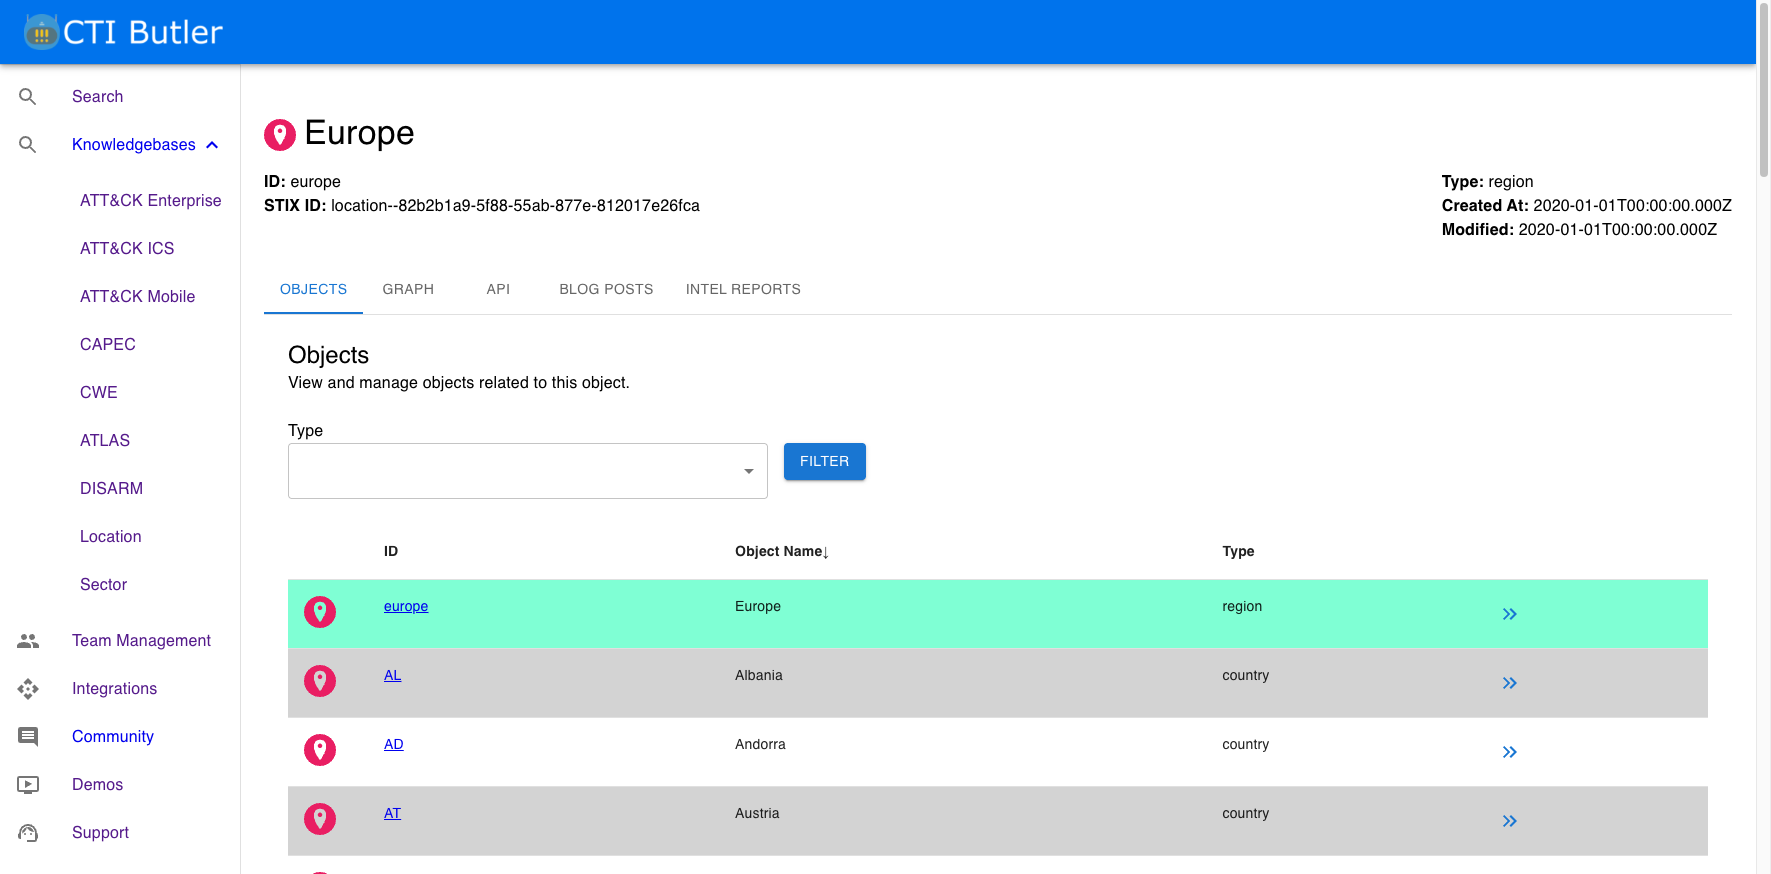Open Andorra row double-chevron arrow

[x=1509, y=752]
